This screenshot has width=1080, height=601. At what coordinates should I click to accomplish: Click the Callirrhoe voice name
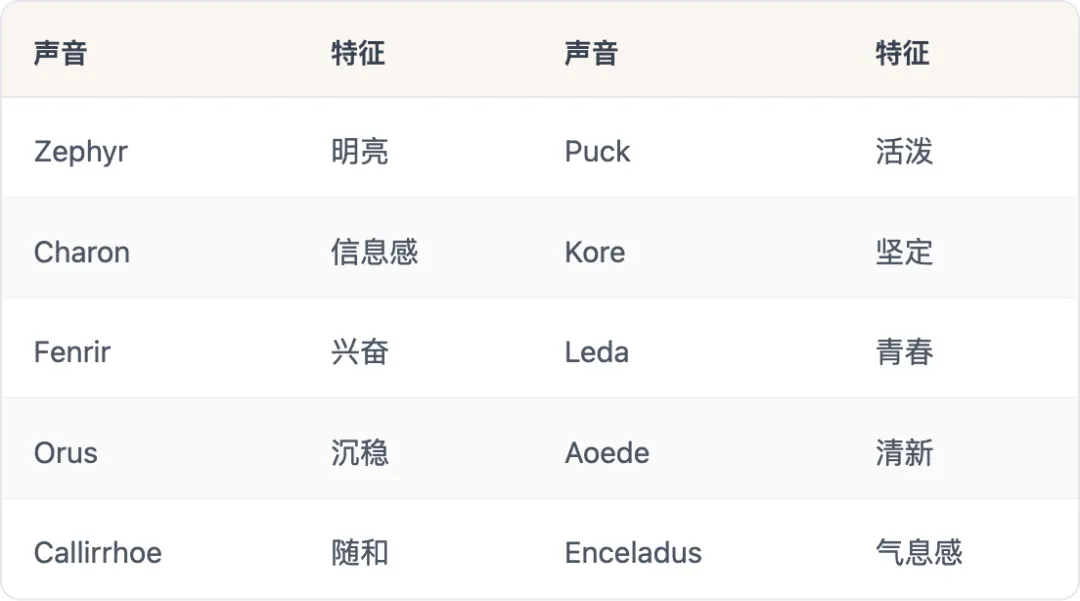click(98, 553)
